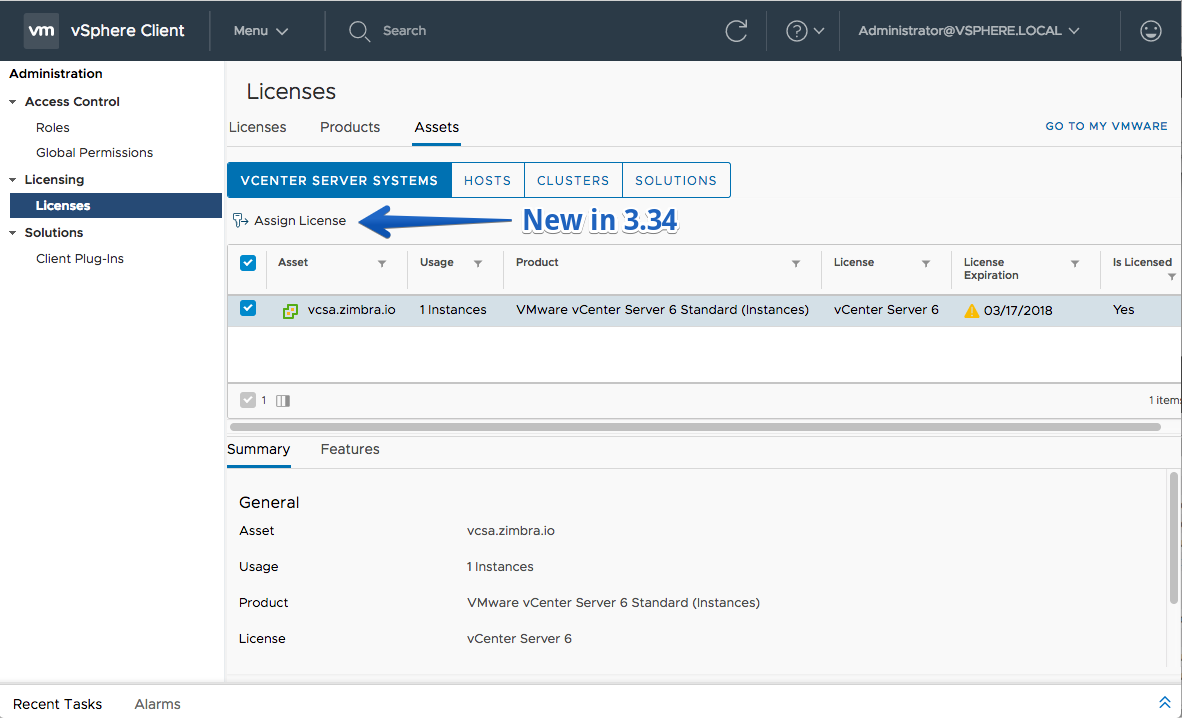1182x718 pixels.
Task: Uncheck the vcsa.zimbra.io row checkbox
Action: (x=248, y=308)
